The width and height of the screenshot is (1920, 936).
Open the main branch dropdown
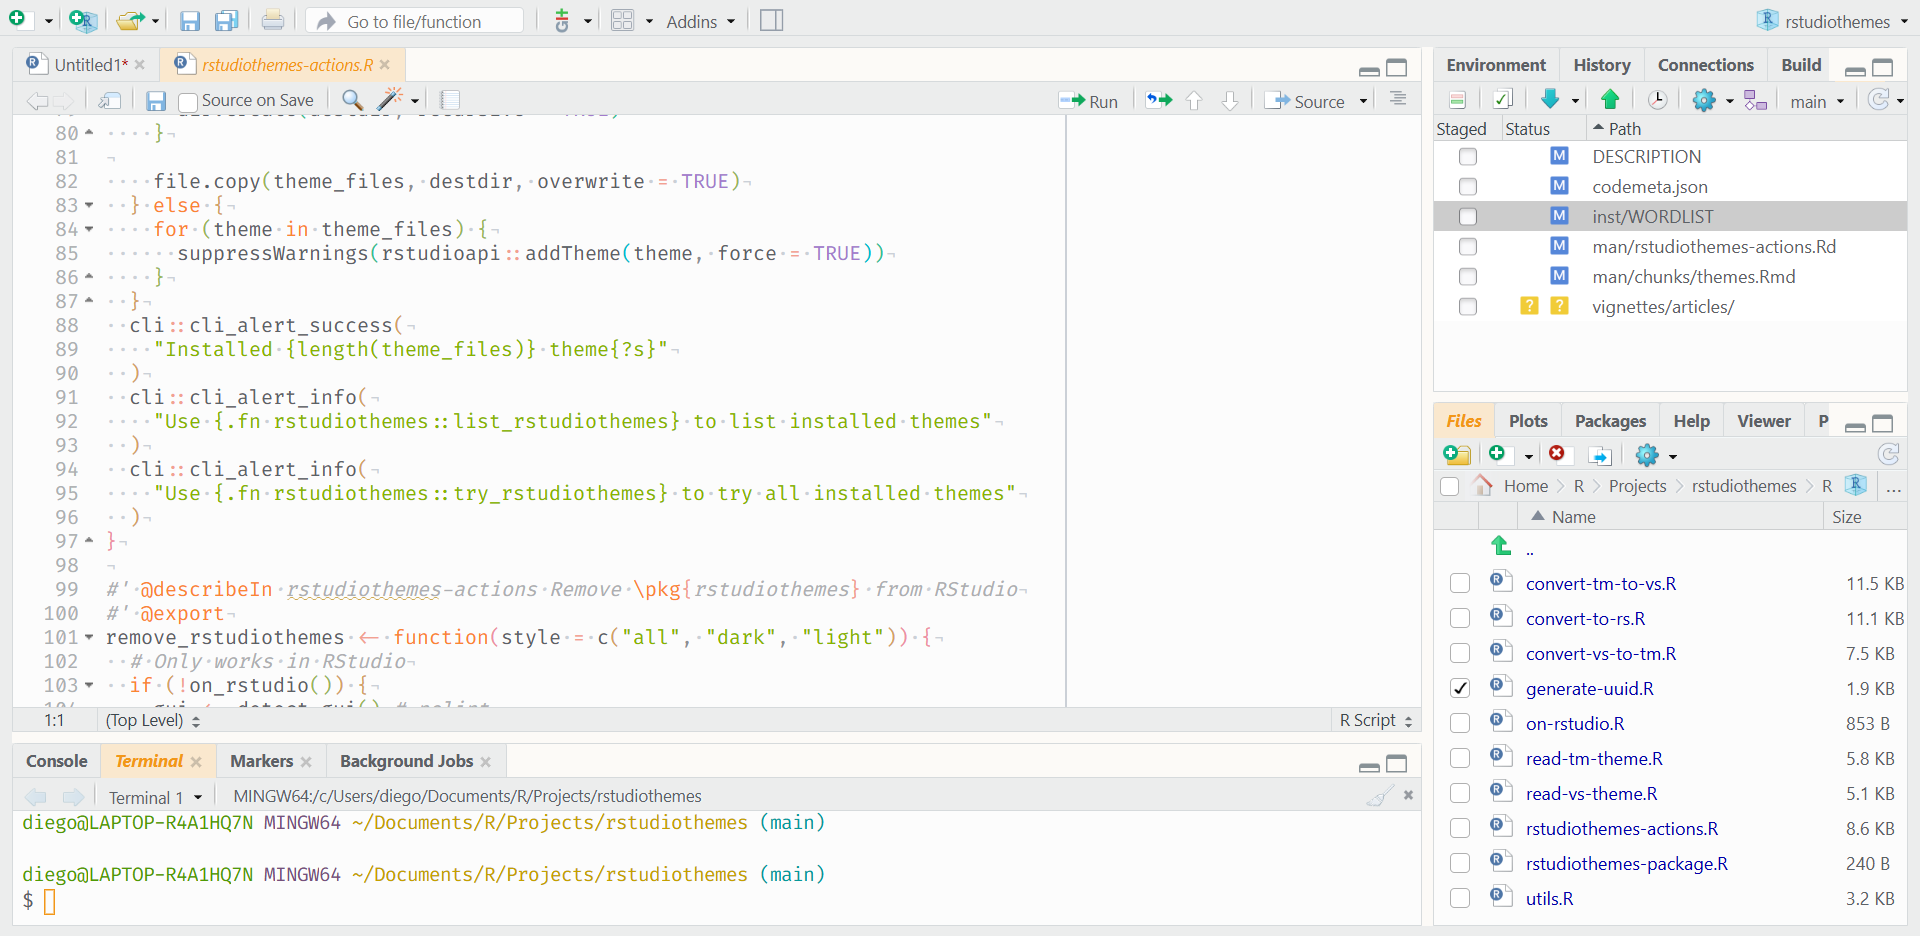pos(1817,101)
